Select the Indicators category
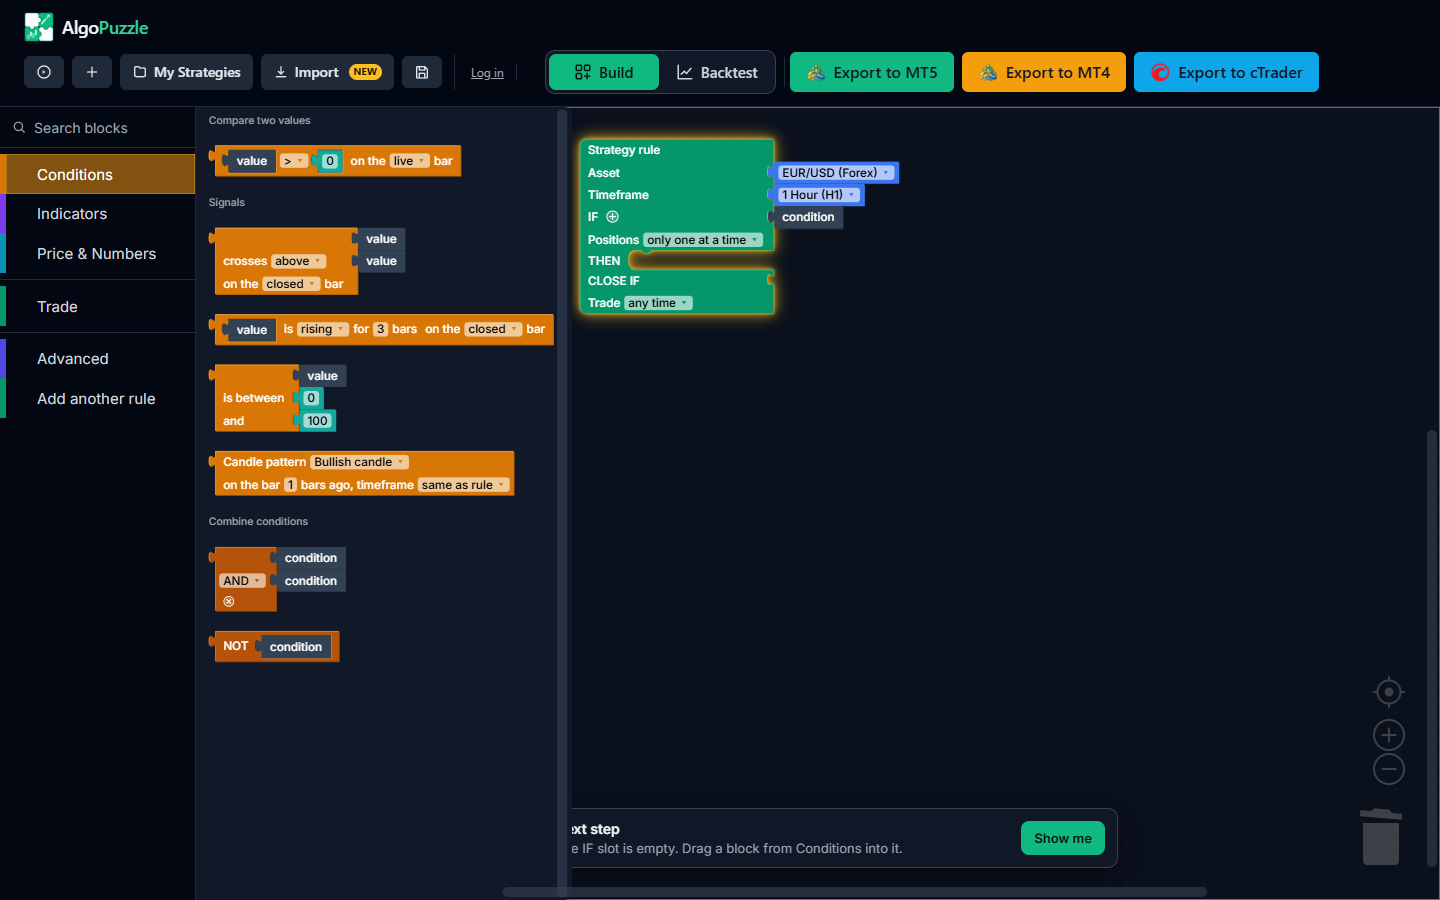This screenshot has width=1440, height=900. [x=98, y=214]
